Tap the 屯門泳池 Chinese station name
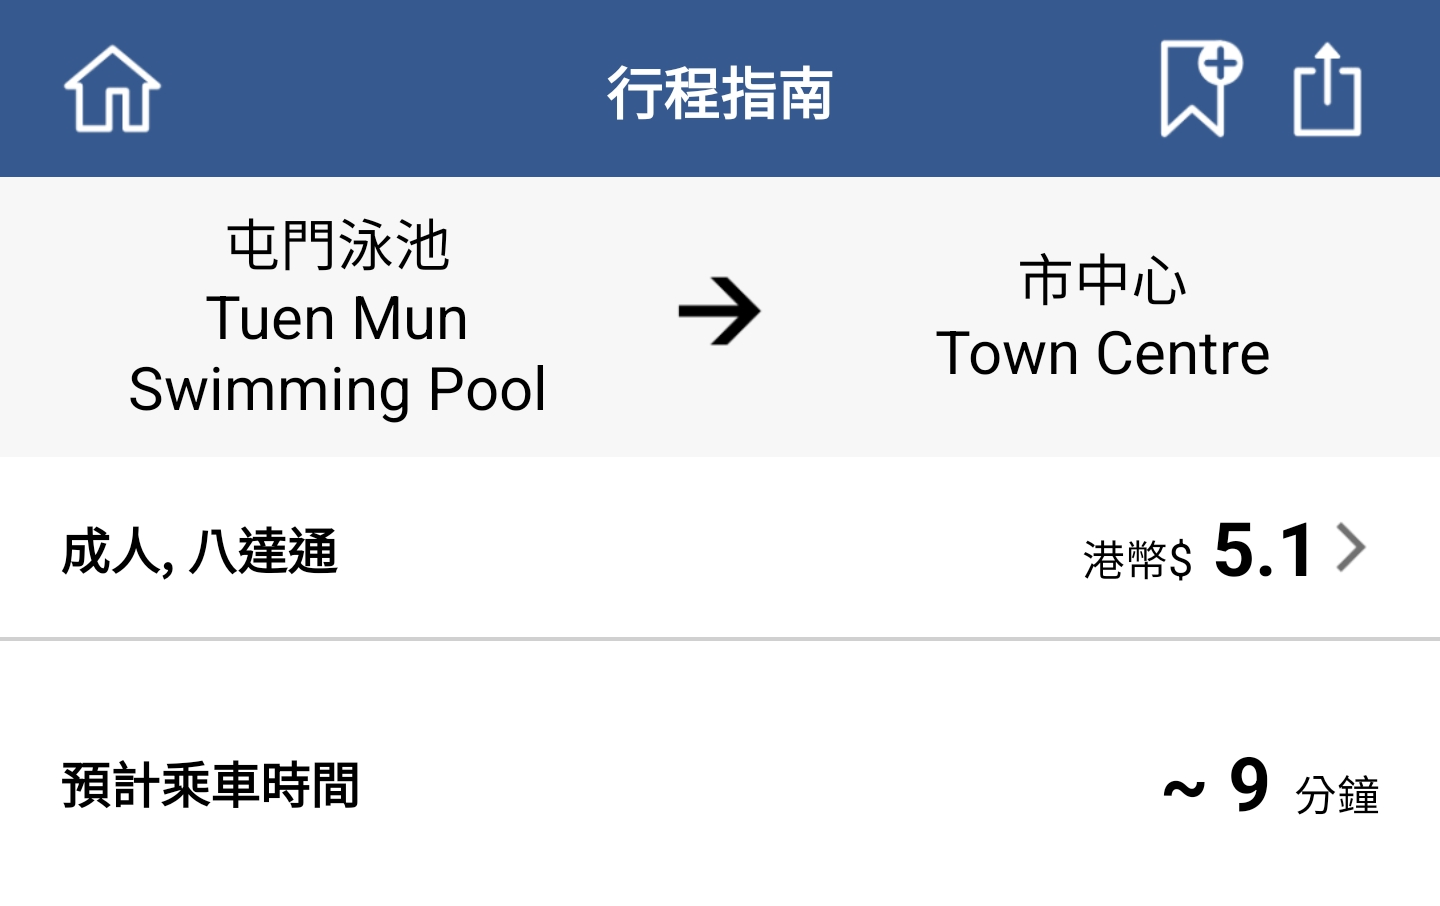This screenshot has width=1440, height=906. pos(338,246)
